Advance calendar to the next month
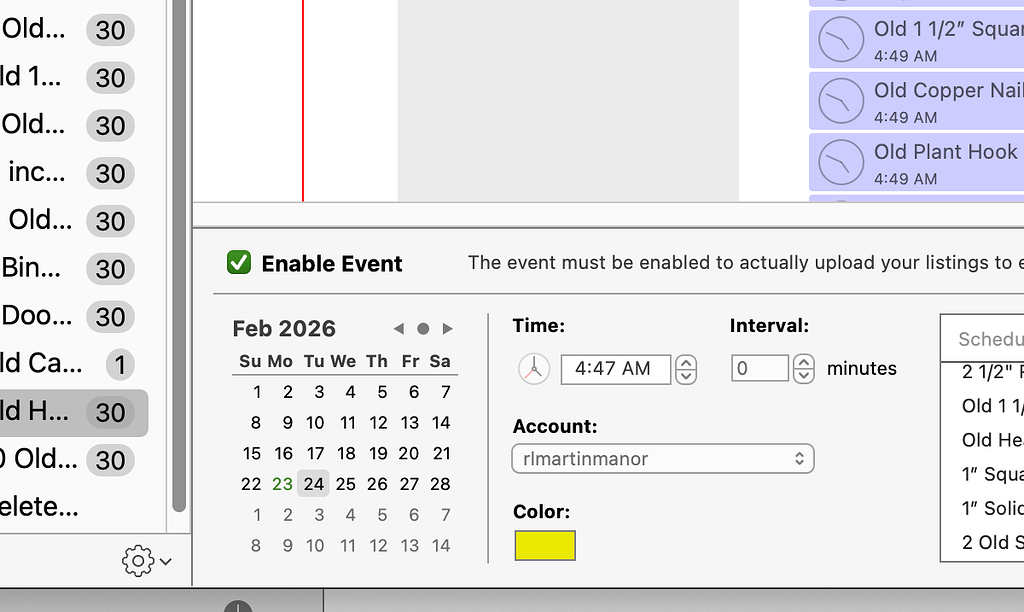The width and height of the screenshot is (1024, 612). coord(447,328)
